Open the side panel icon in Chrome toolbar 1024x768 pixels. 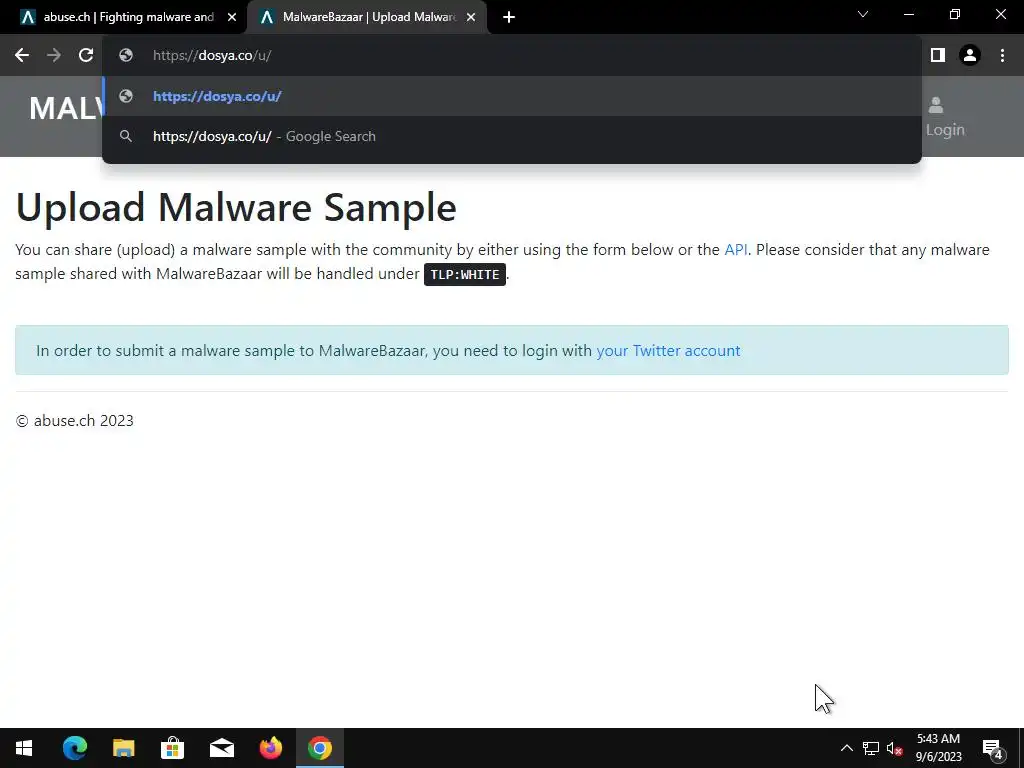pyautogui.click(x=938, y=56)
